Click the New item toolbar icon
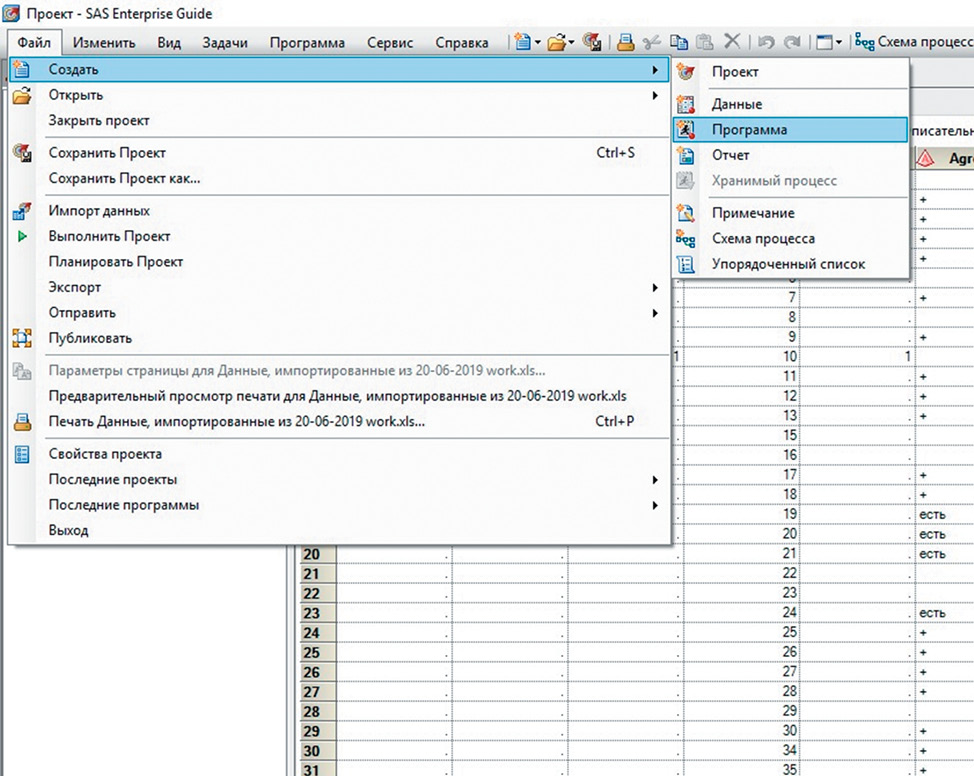974x776 pixels. (x=522, y=42)
